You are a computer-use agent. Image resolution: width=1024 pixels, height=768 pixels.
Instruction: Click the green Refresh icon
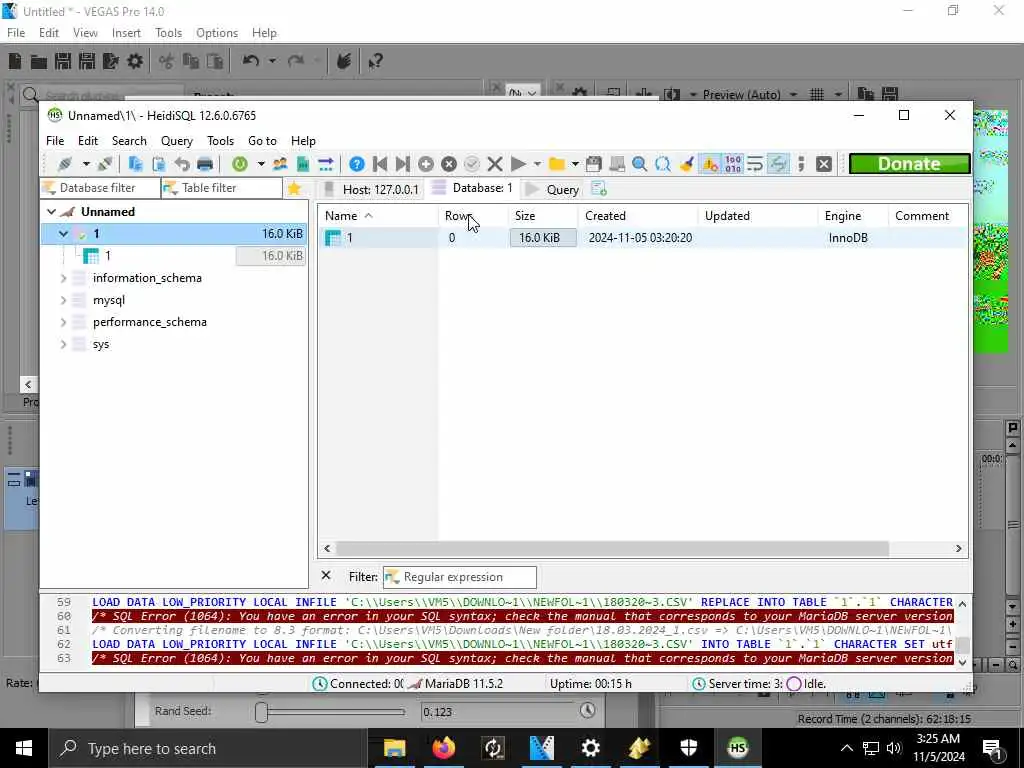(x=240, y=164)
